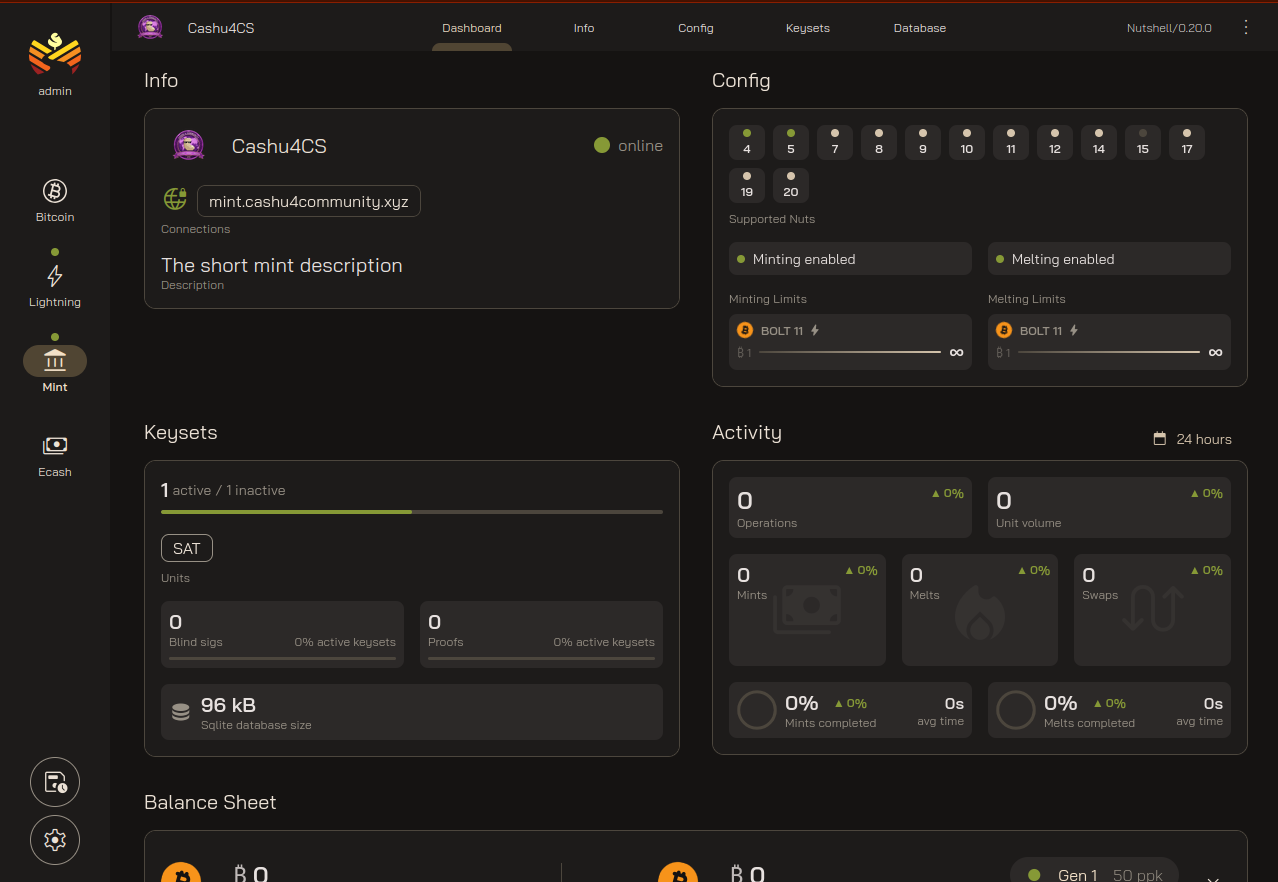Open settings via the gear icon

[55, 840]
